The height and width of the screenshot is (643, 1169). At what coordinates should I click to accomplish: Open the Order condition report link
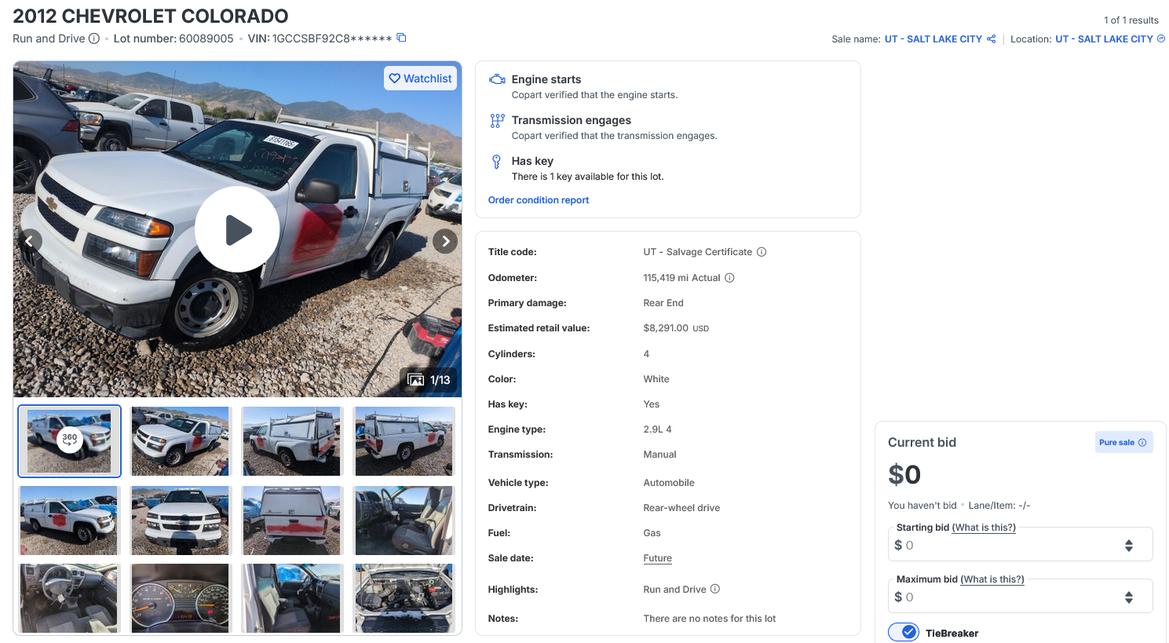pyautogui.click(x=538, y=200)
